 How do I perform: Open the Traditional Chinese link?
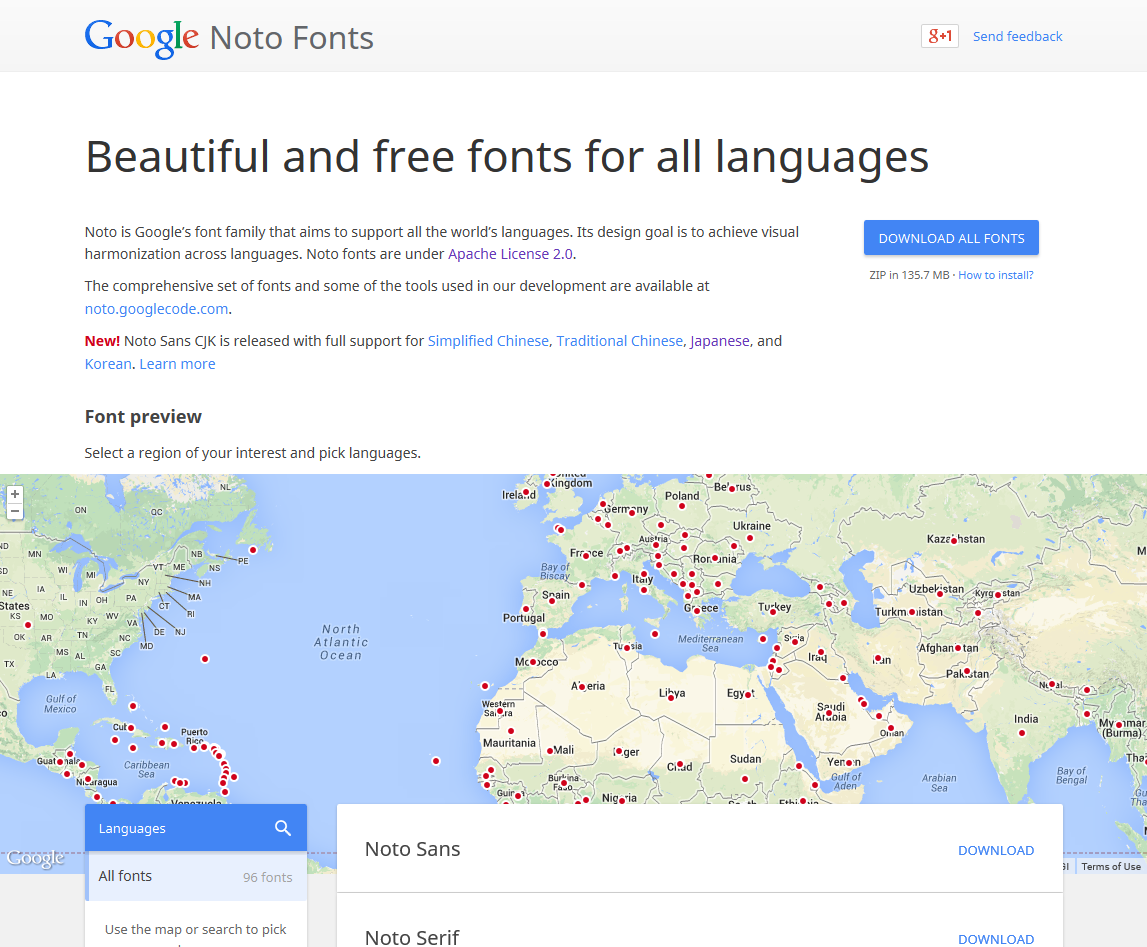click(620, 341)
